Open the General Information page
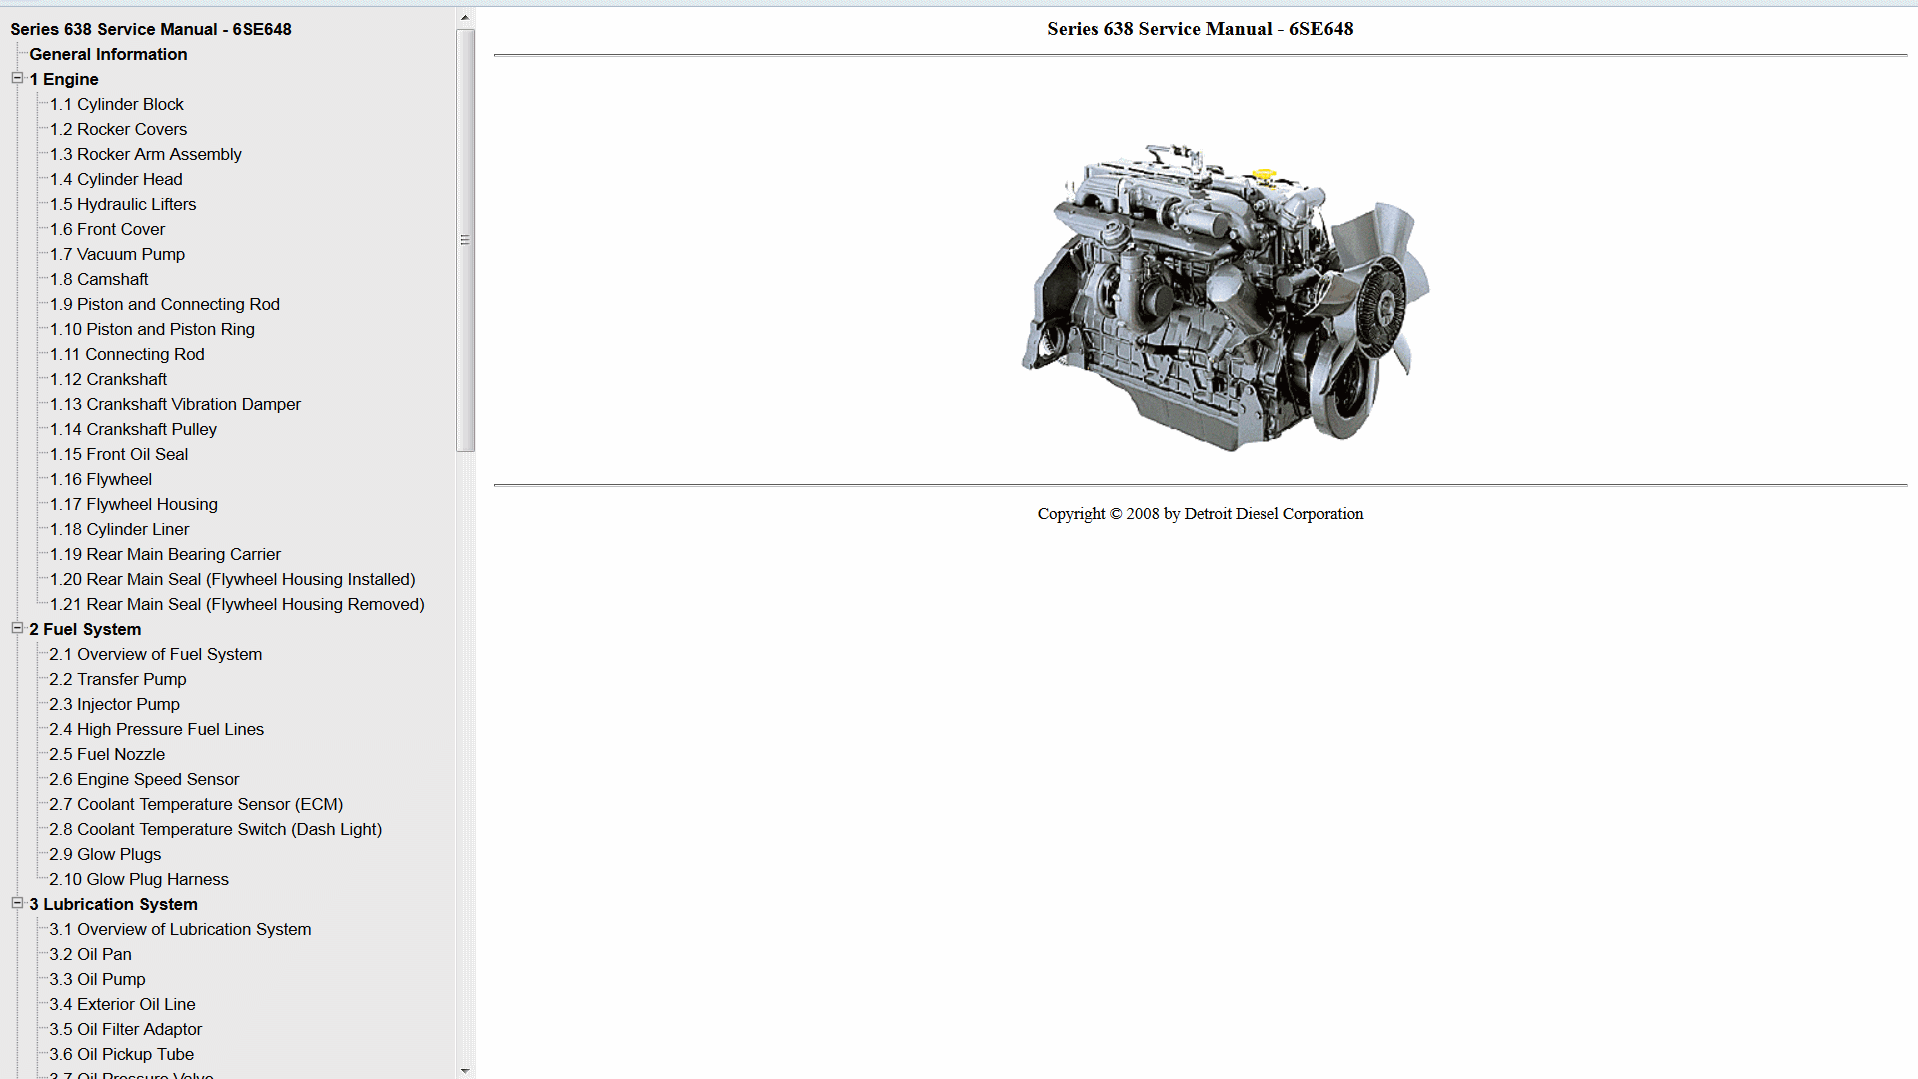1918x1079 pixels. click(x=107, y=54)
